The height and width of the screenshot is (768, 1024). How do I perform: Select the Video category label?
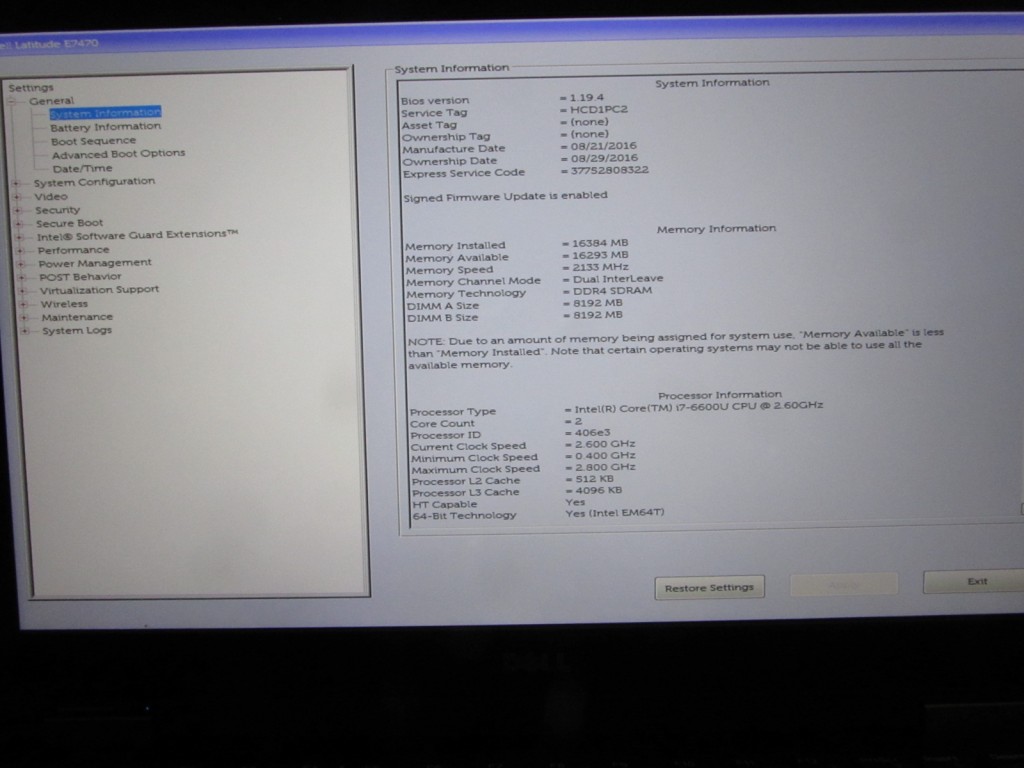pos(50,197)
